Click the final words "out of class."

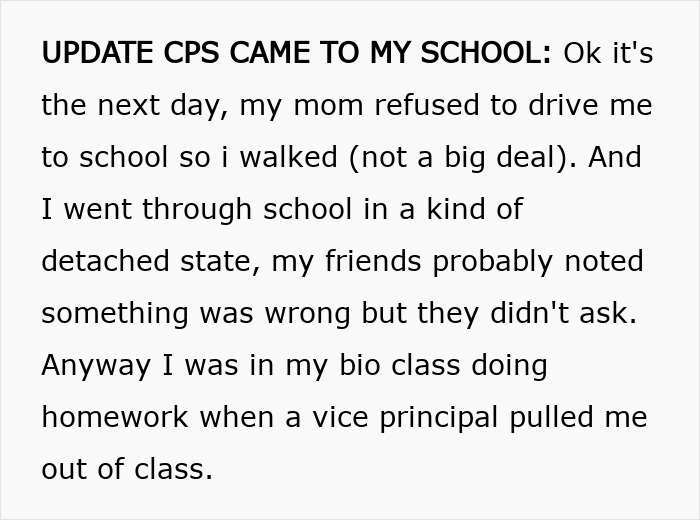click(x=127, y=469)
